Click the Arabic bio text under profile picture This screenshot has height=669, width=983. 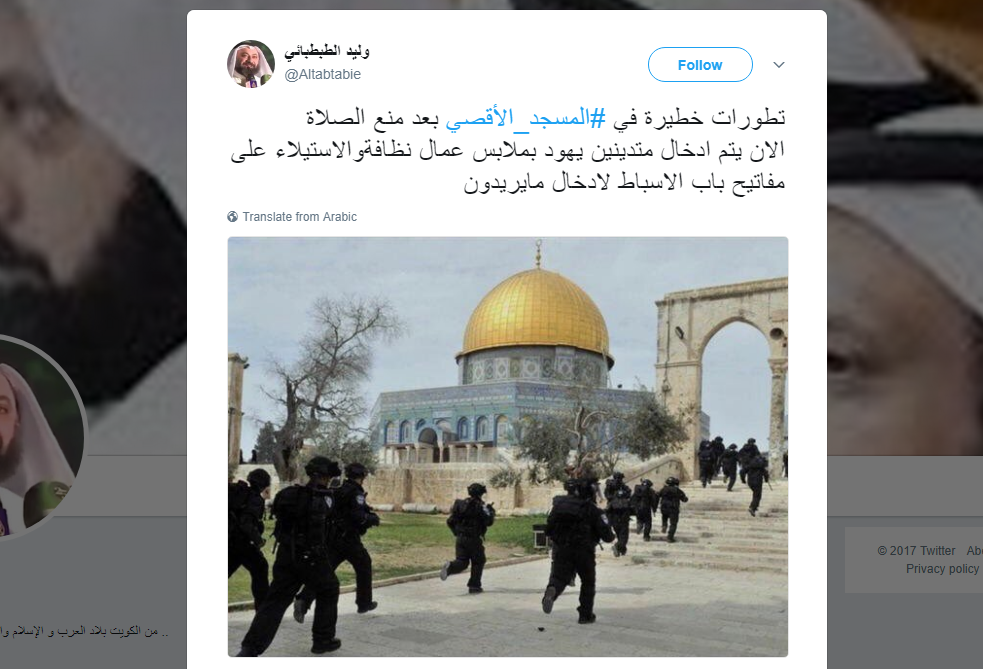[x=85, y=631]
